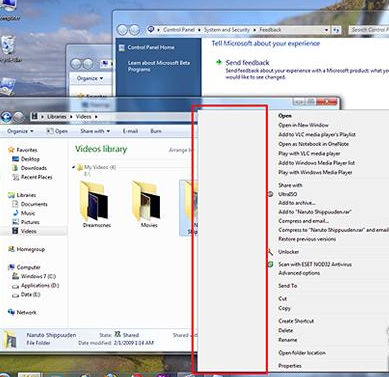The width and height of the screenshot is (389, 377).
Task: Open the Organize dropdown in Videos window
Action: coord(20,131)
